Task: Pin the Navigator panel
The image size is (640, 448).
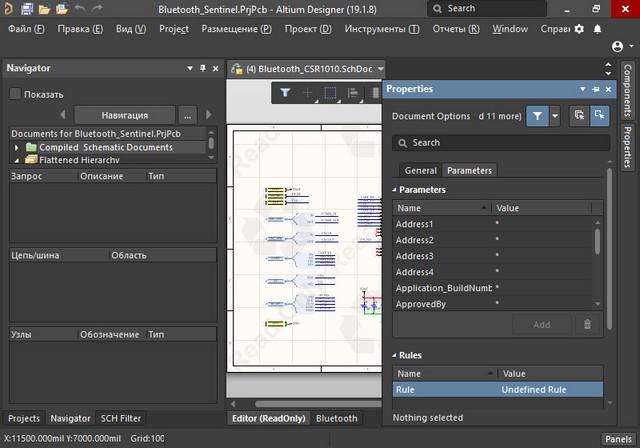Action: coord(203,68)
